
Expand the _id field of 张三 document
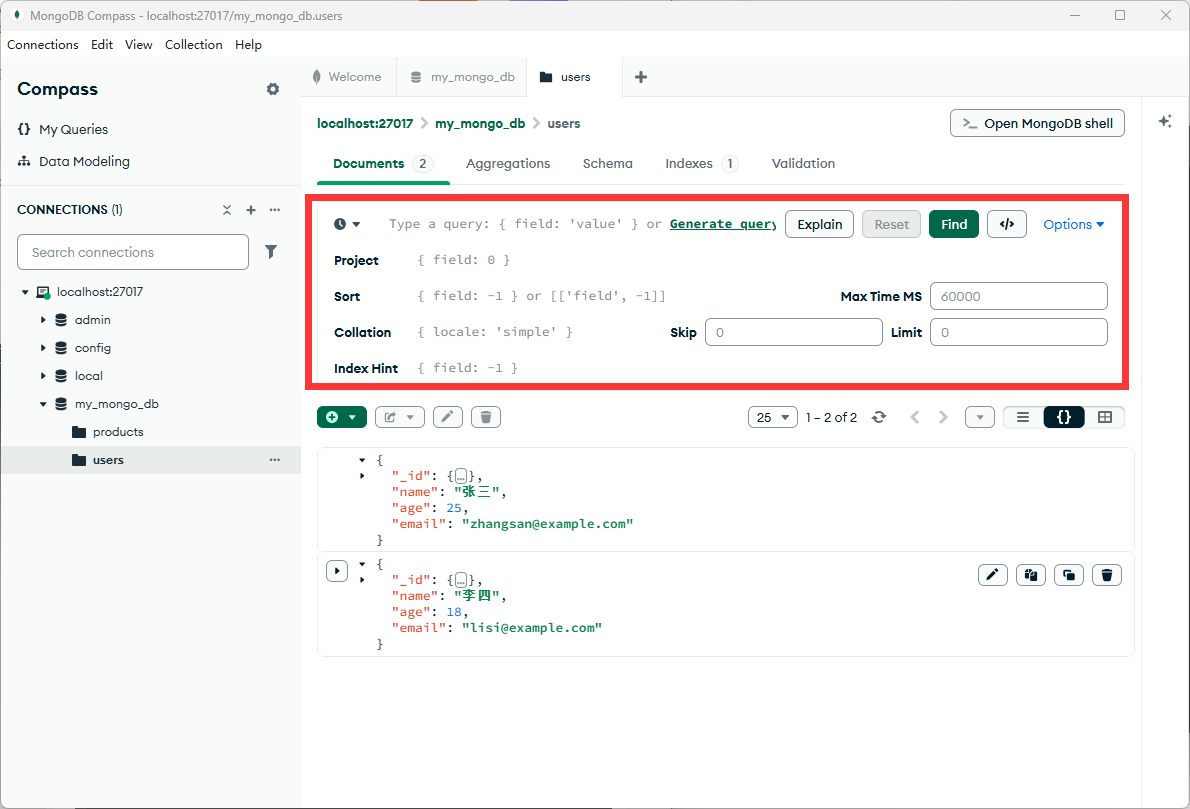tap(362, 476)
